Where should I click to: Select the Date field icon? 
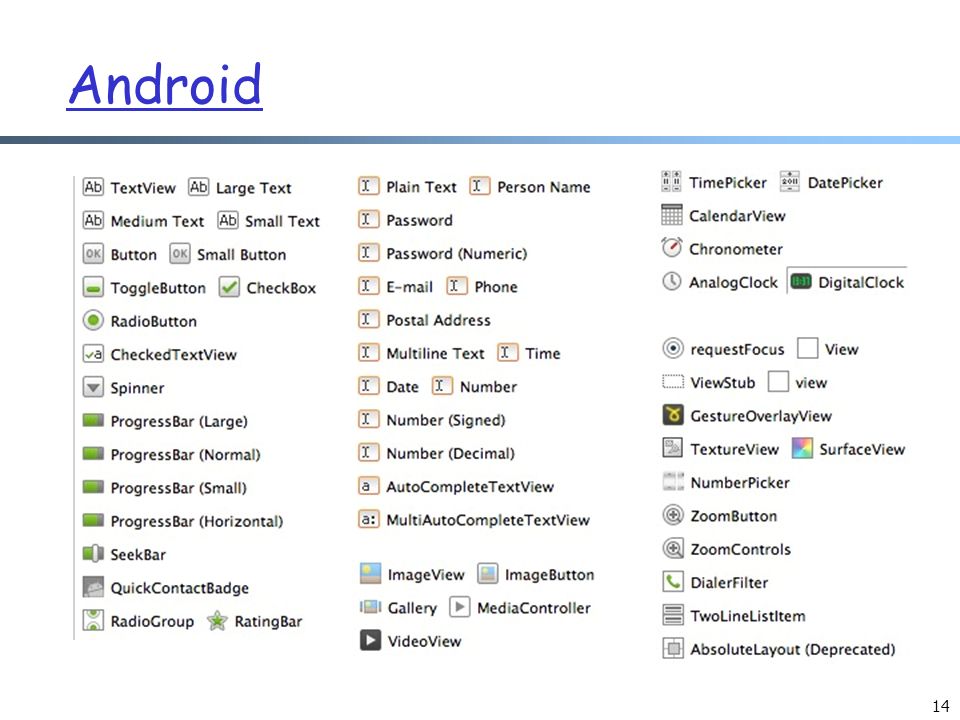(369, 386)
